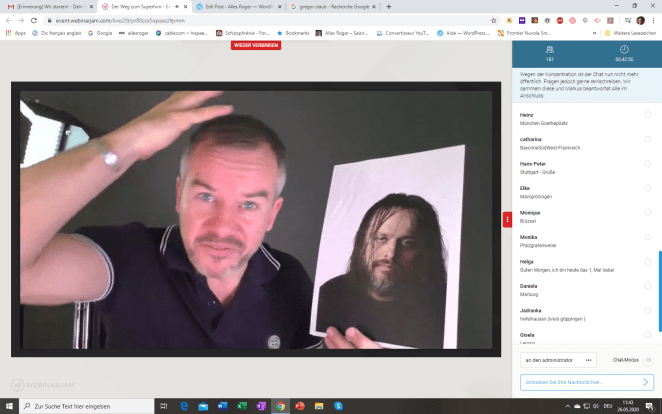Bookmark this page with the star icon
The height and width of the screenshot is (414, 662).
click(x=494, y=19)
